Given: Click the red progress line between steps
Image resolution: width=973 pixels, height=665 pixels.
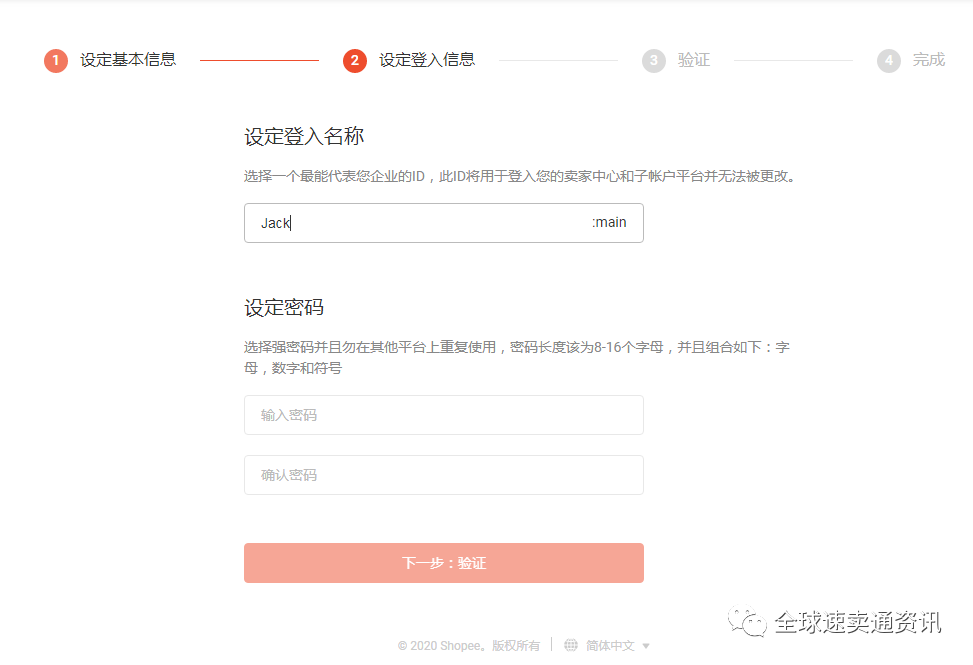Looking at the screenshot, I should pyautogui.click(x=260, y=61).
